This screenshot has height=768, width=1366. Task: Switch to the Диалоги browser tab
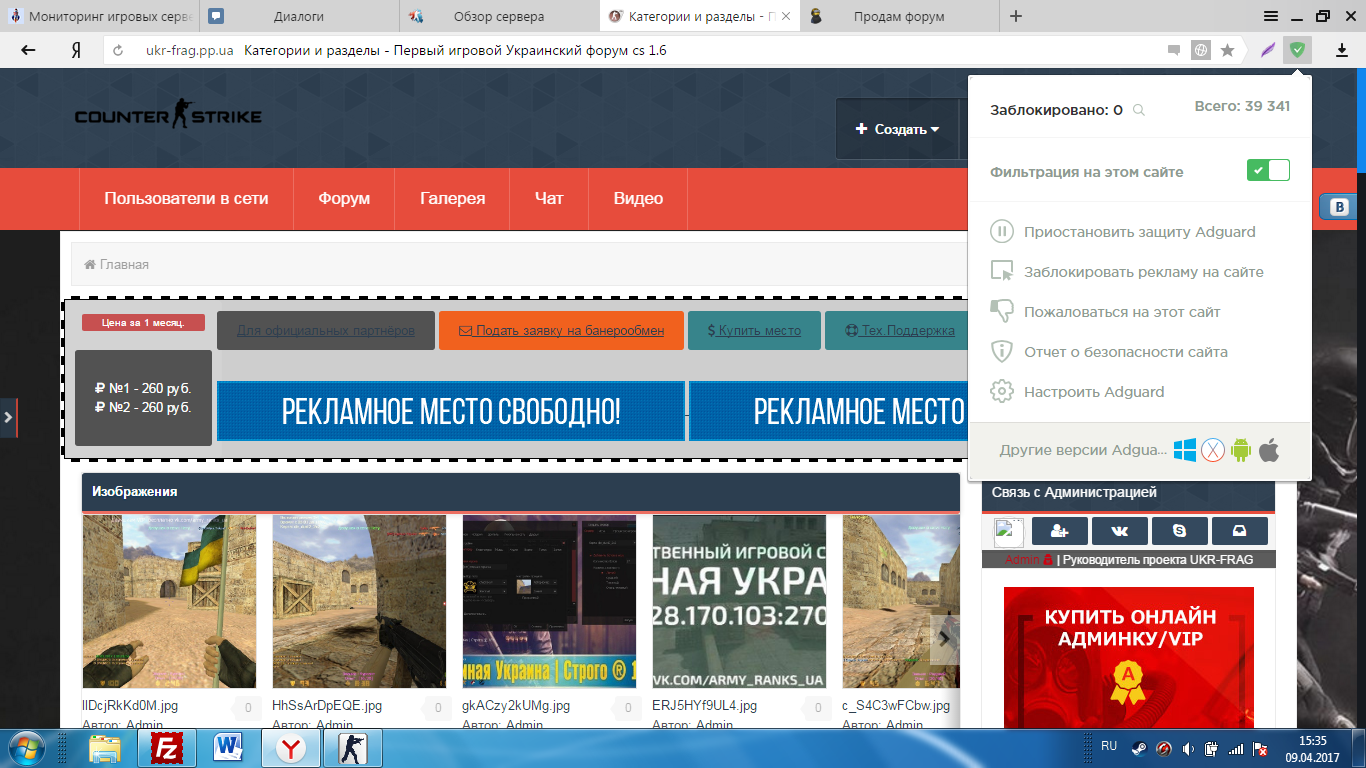point(298,16)
